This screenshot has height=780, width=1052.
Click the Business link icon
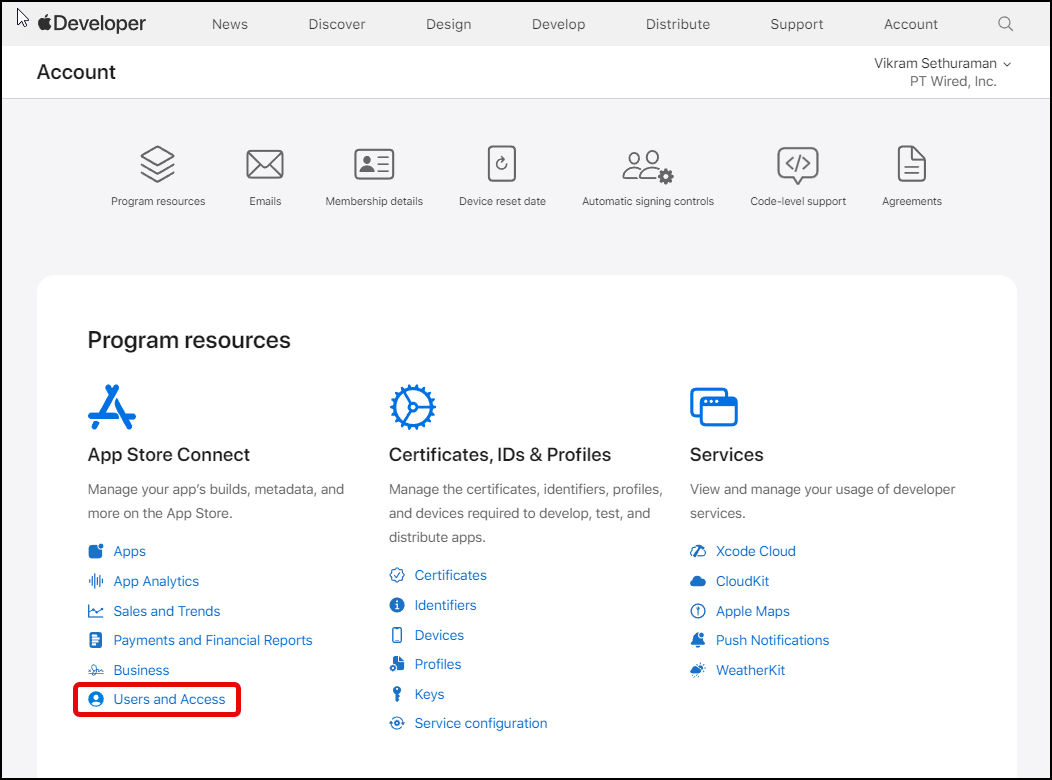(96, 670)
